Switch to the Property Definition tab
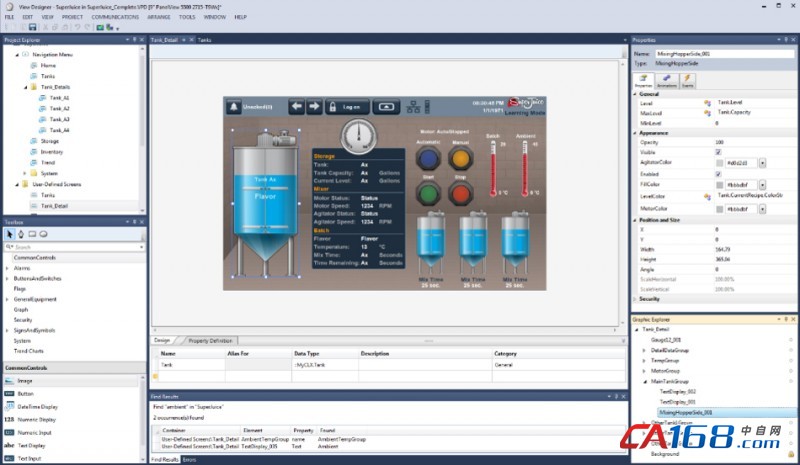The width and height of the screenshot is (800, 465). point(211,341)
